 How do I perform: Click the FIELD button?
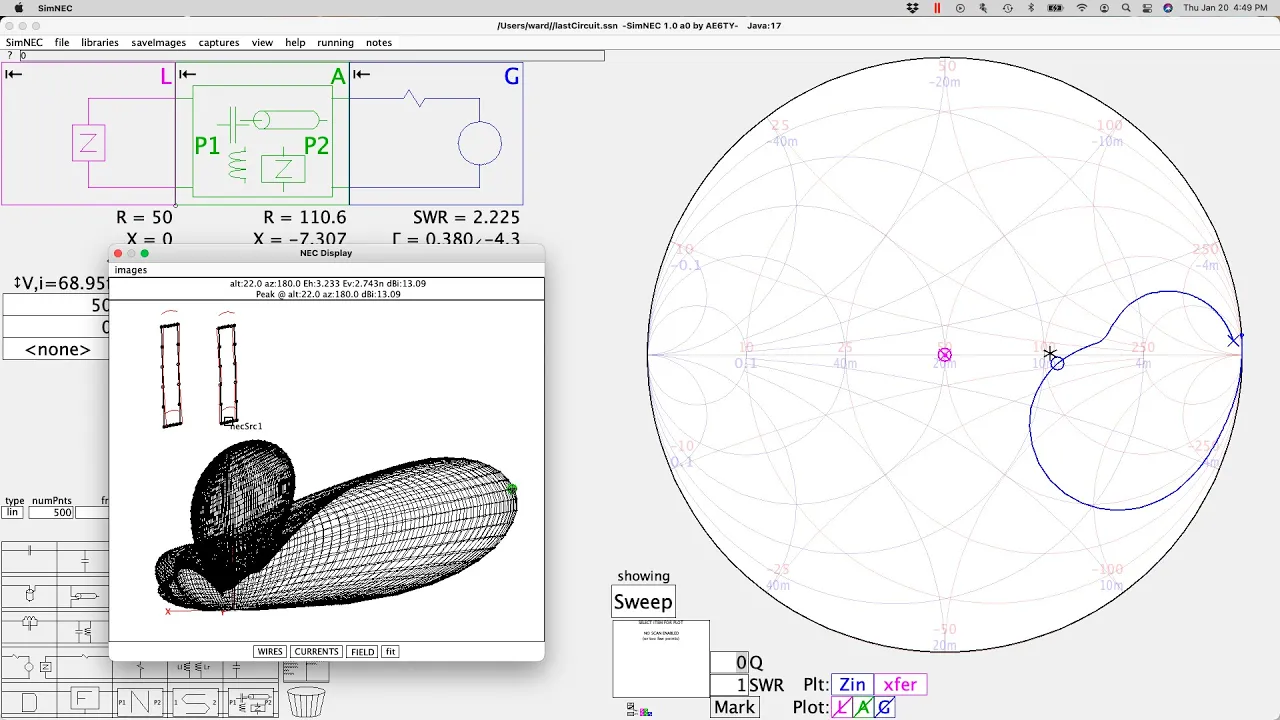(362, 652)
